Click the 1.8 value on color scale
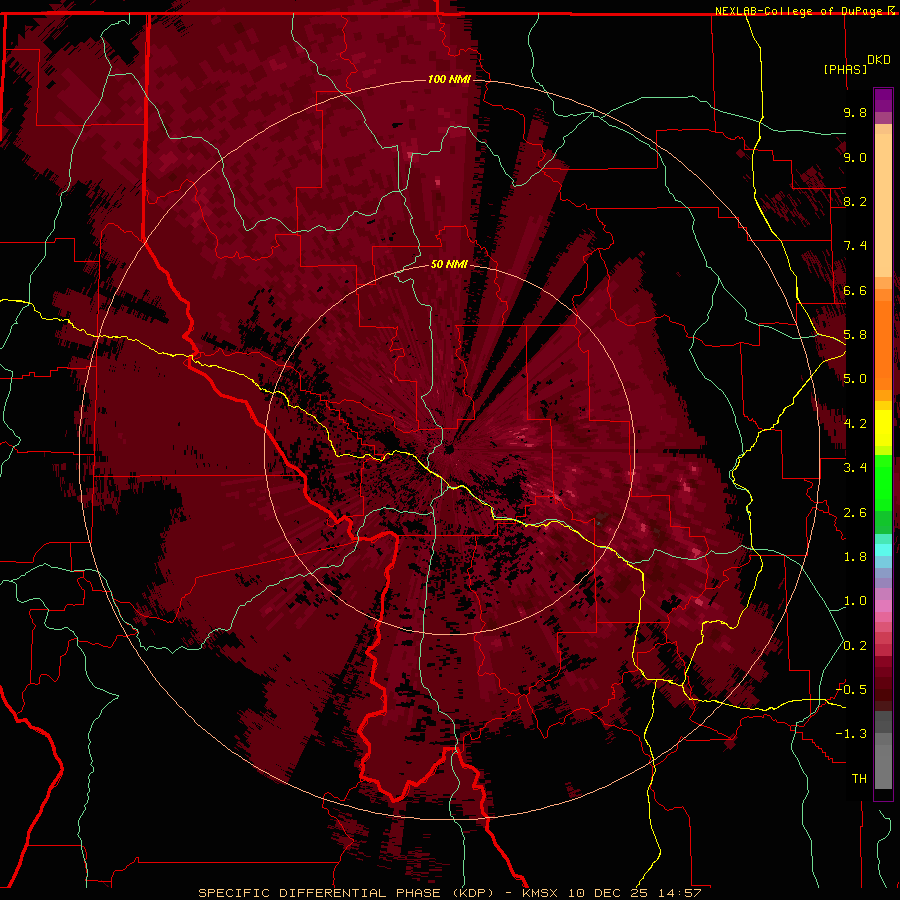Viewport: 900px width, 900px height. pos(855,557)
